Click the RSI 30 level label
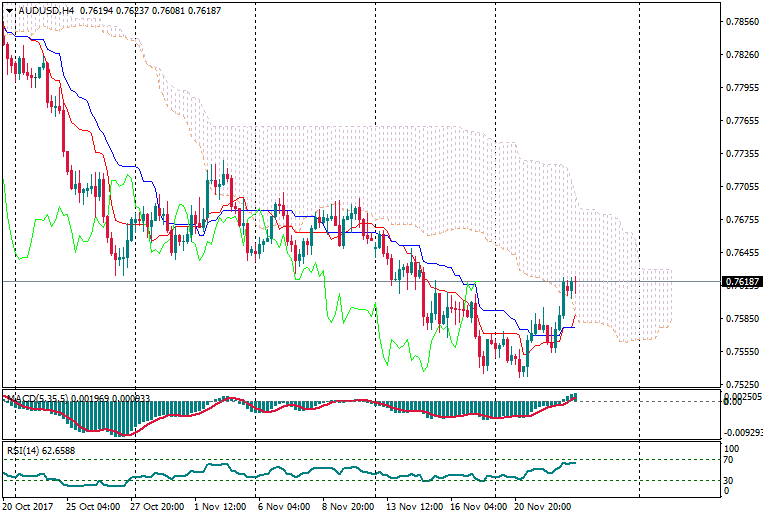 click(x=730, y=481)
